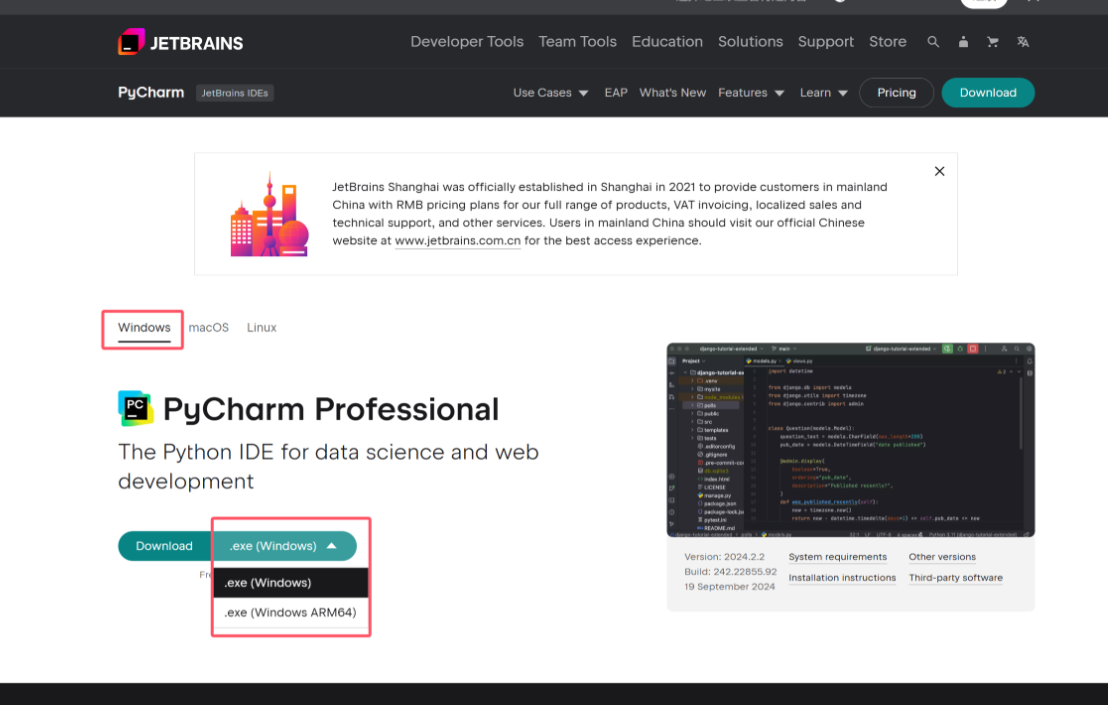This screenshot has width=1108, height=705.
Task: Expand the Features dropdown
Action: (751, 93)
